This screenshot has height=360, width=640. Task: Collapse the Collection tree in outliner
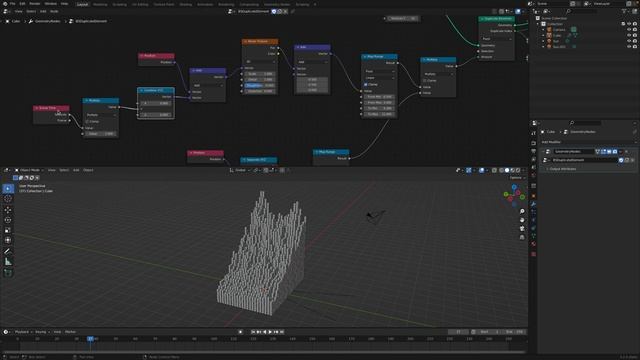pyautogui.click(x=538, y=24)
